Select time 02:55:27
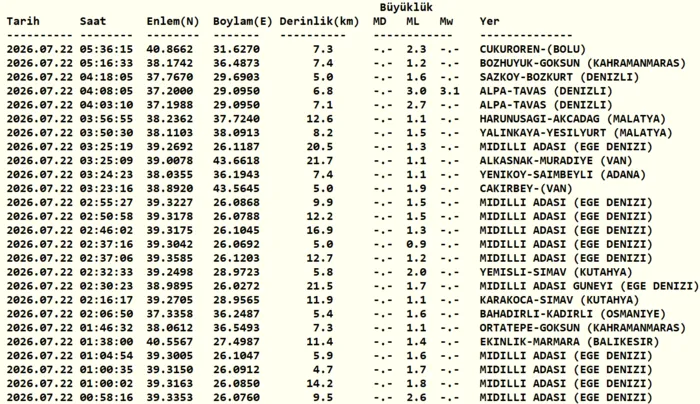 (106, 203)
